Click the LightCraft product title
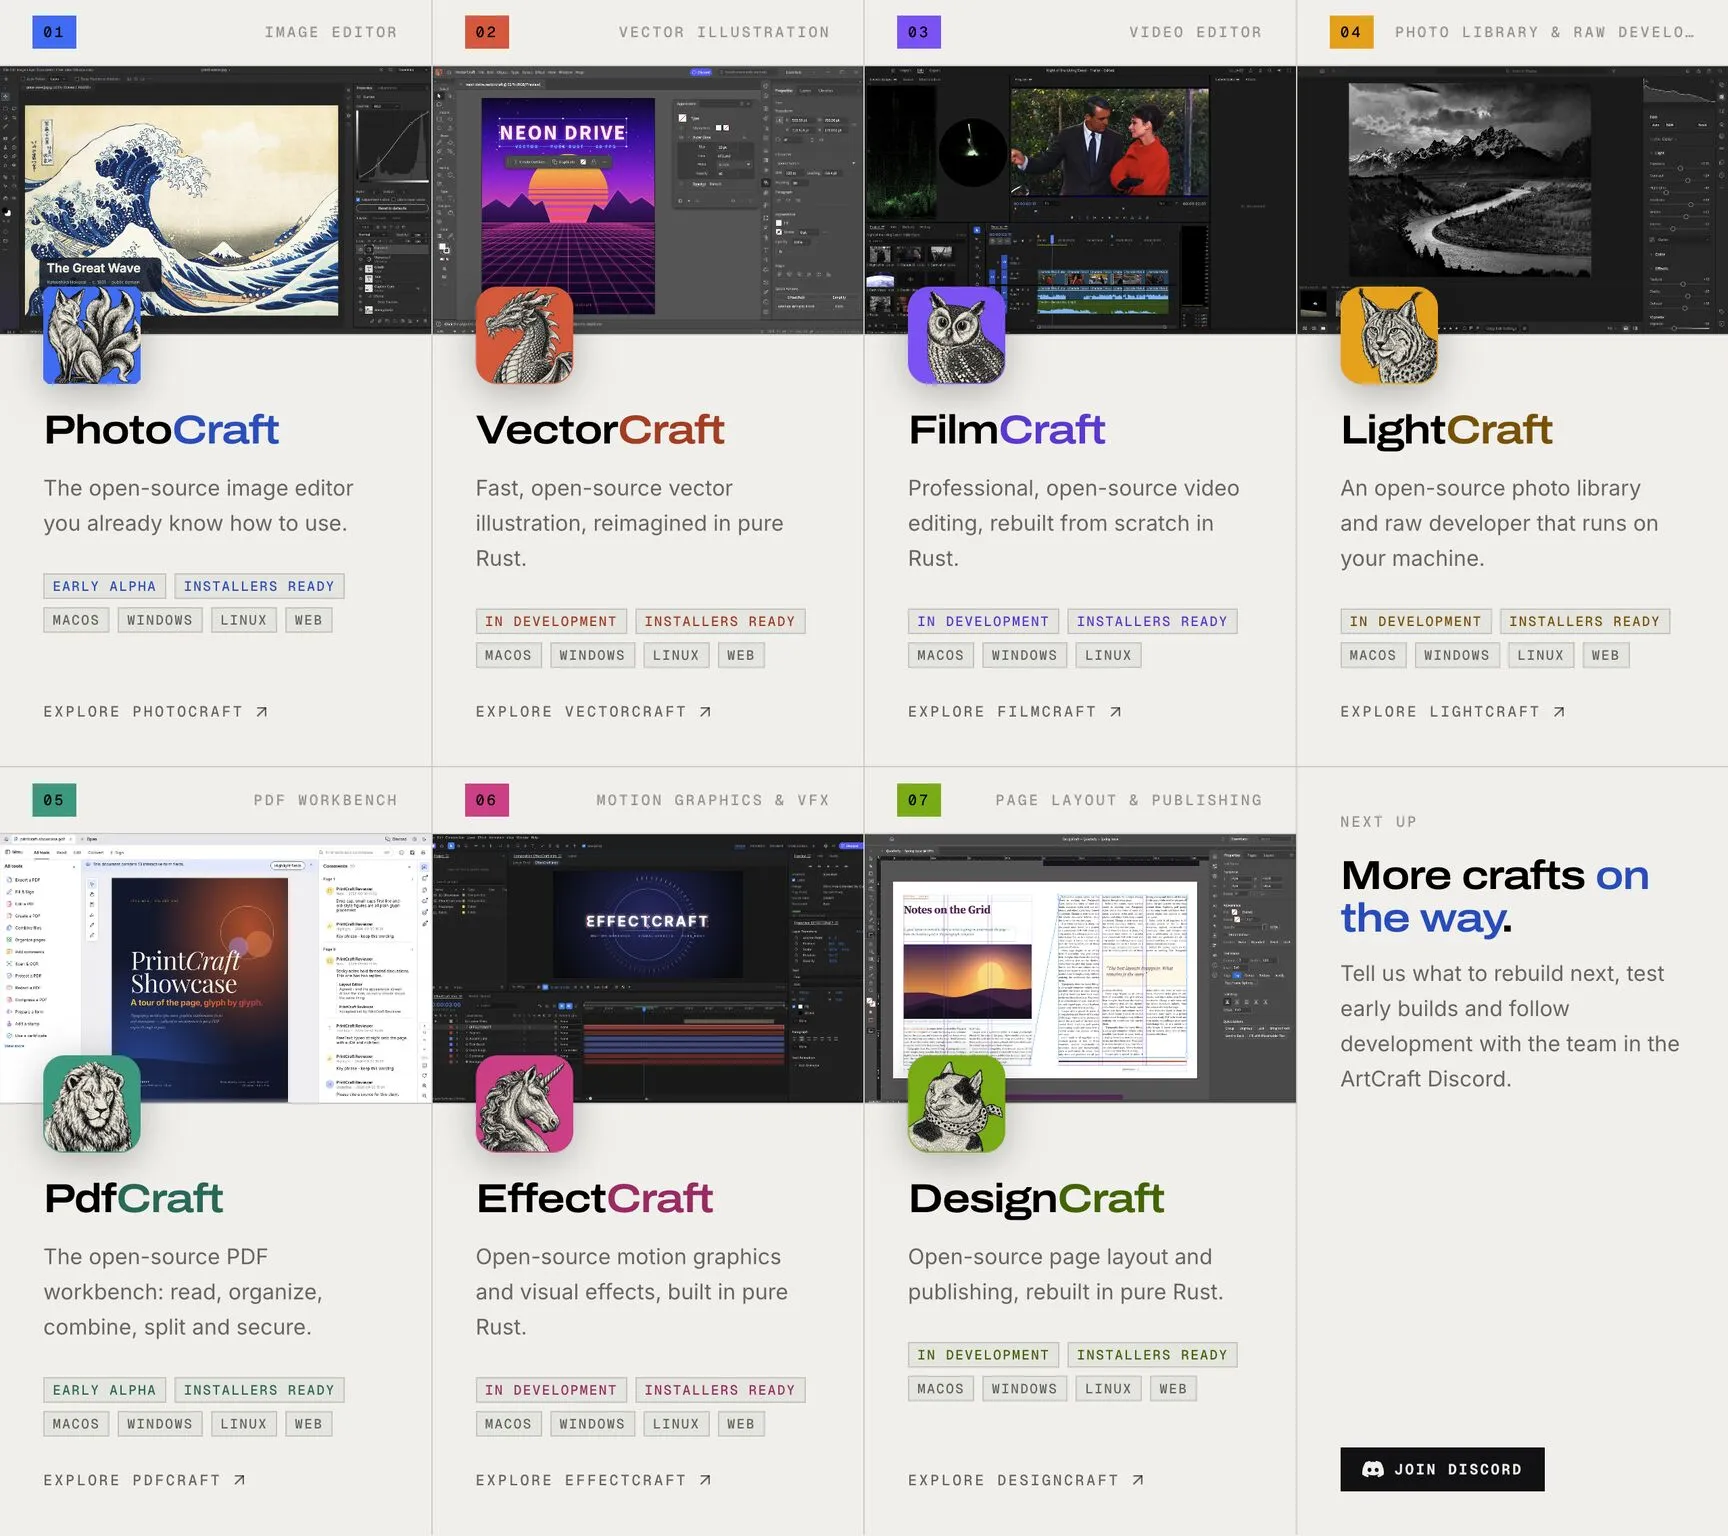The height and width of the screenshot is (1536, 1728). click(x=1447, y=430)
